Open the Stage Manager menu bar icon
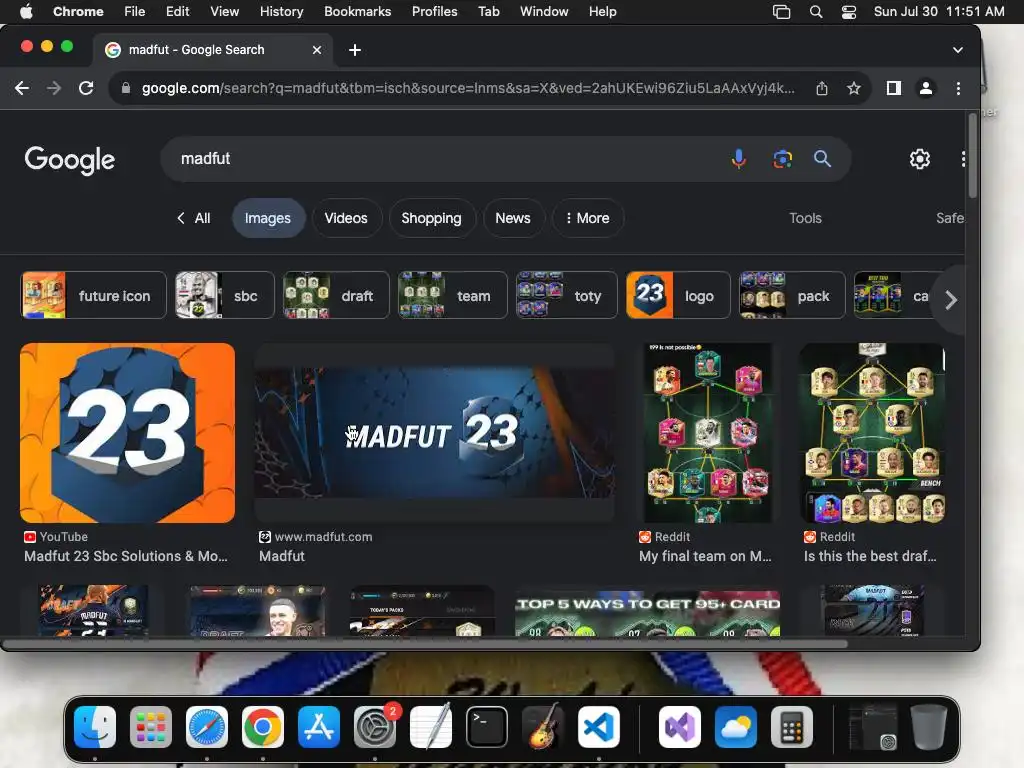Viewport: 1024px width, 768px height. click(781, 12)
